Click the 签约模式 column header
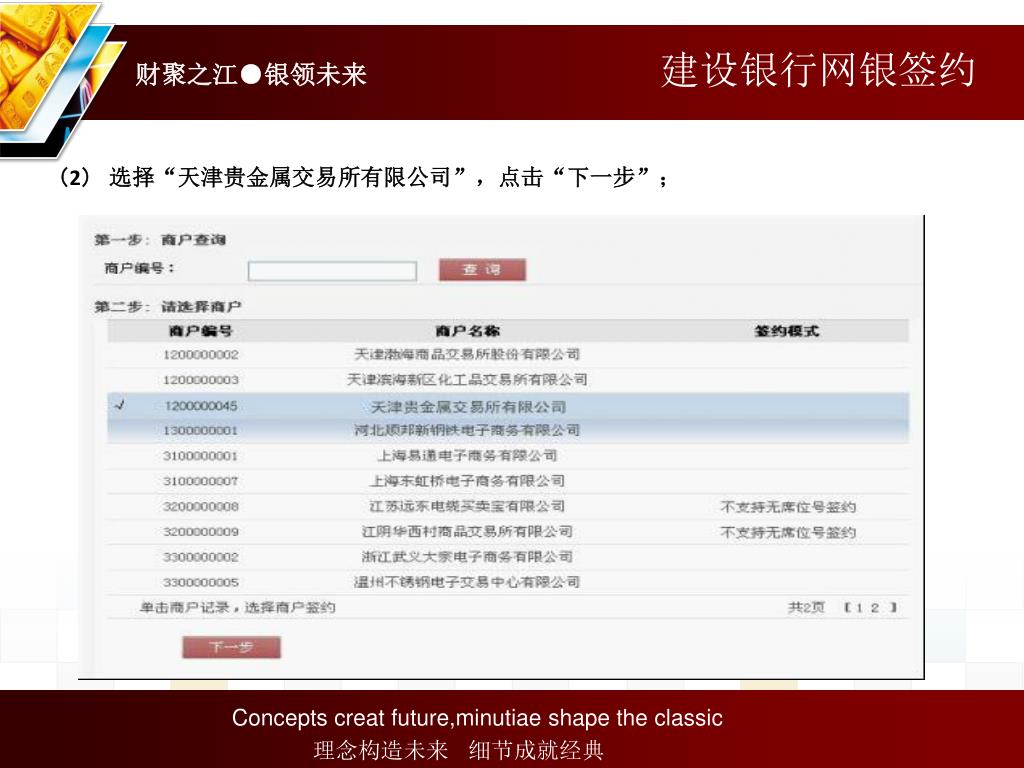Screen dimensions: 1024x768 [787, 331]
